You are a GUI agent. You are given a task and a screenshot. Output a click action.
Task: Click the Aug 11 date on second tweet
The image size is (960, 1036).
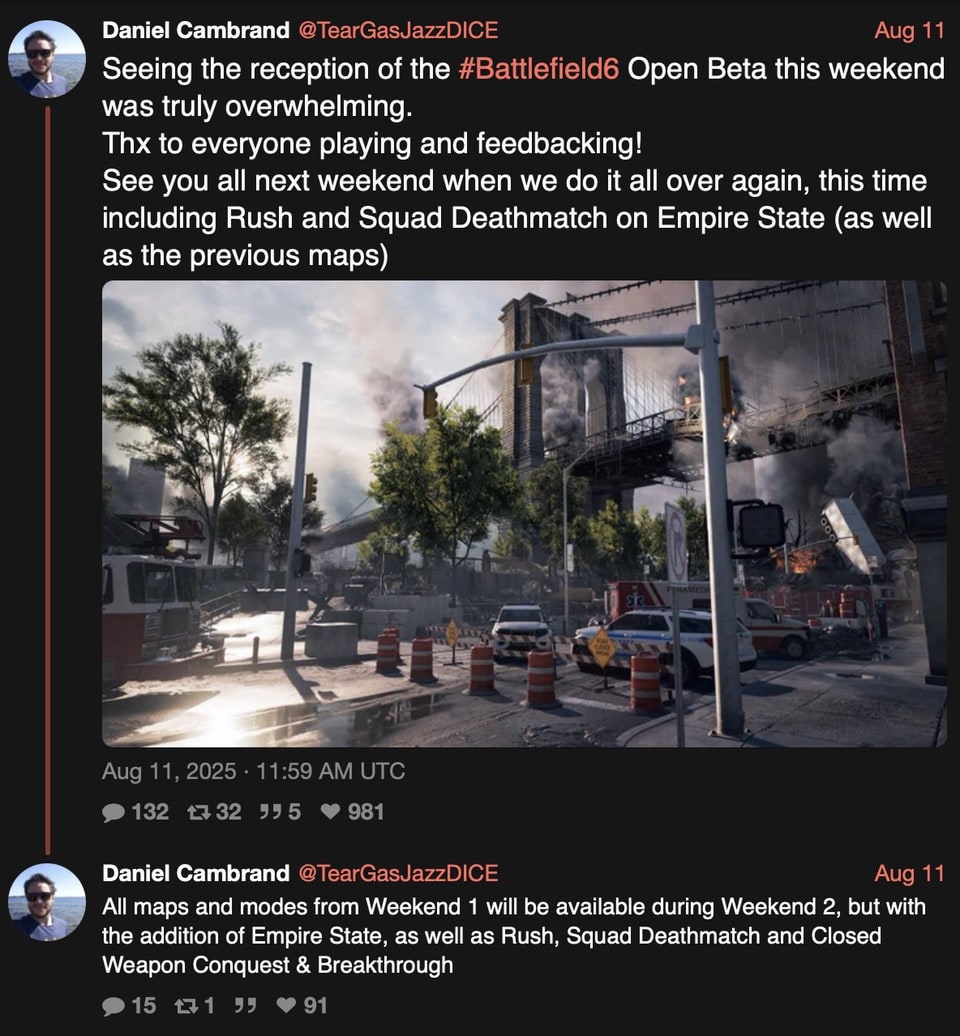point(909,873)
